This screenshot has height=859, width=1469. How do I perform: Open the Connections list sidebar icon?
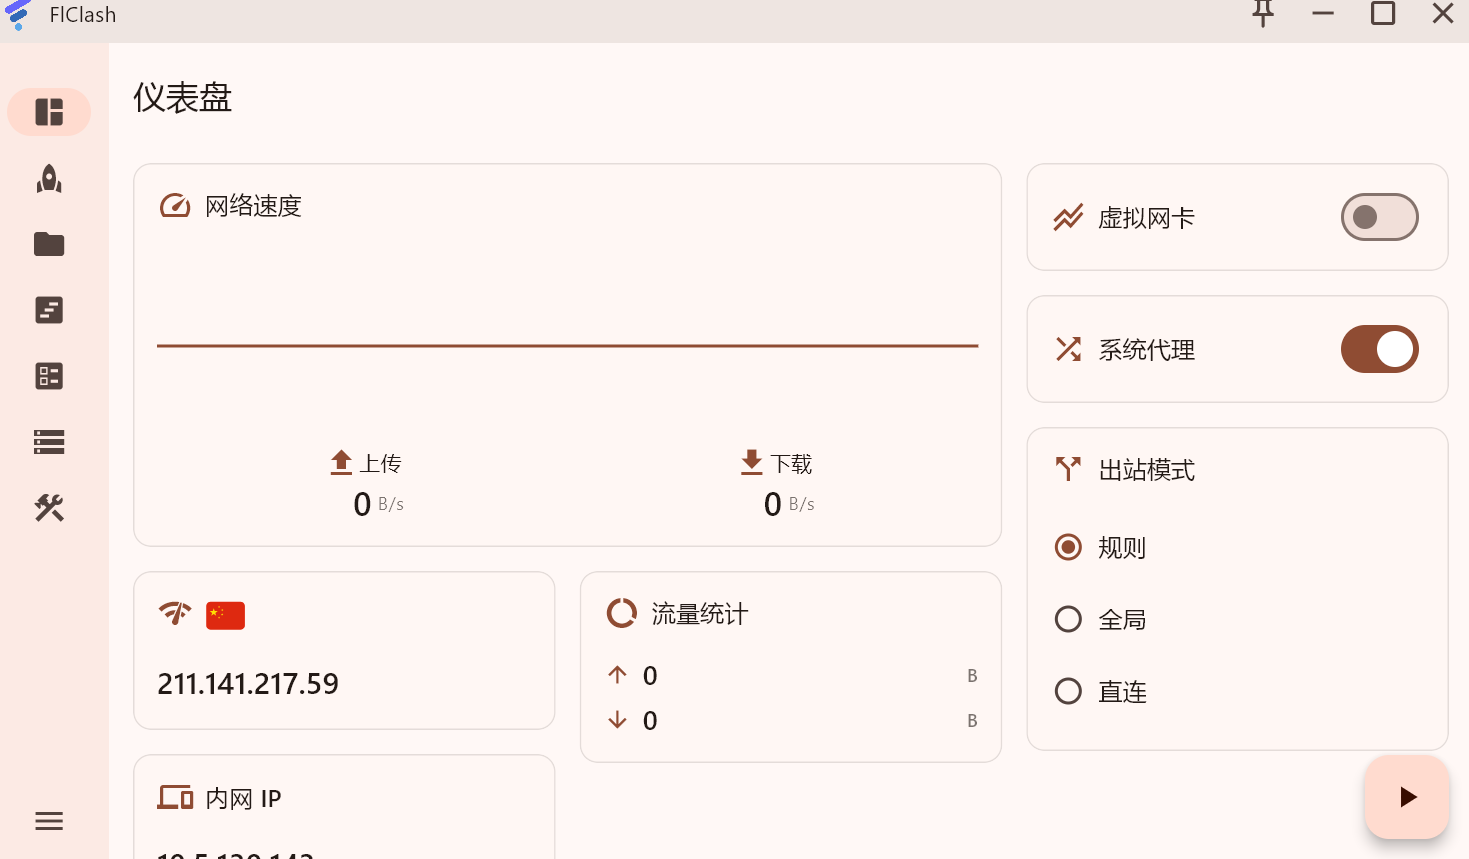coord(49,376)
